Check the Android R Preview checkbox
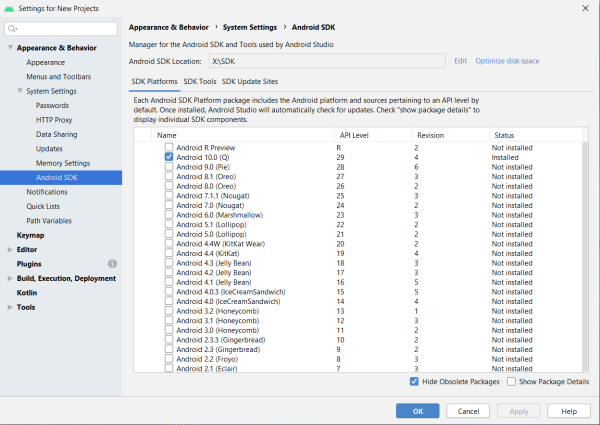Viewport: 600px width, 425px height. tap(169, 147)
